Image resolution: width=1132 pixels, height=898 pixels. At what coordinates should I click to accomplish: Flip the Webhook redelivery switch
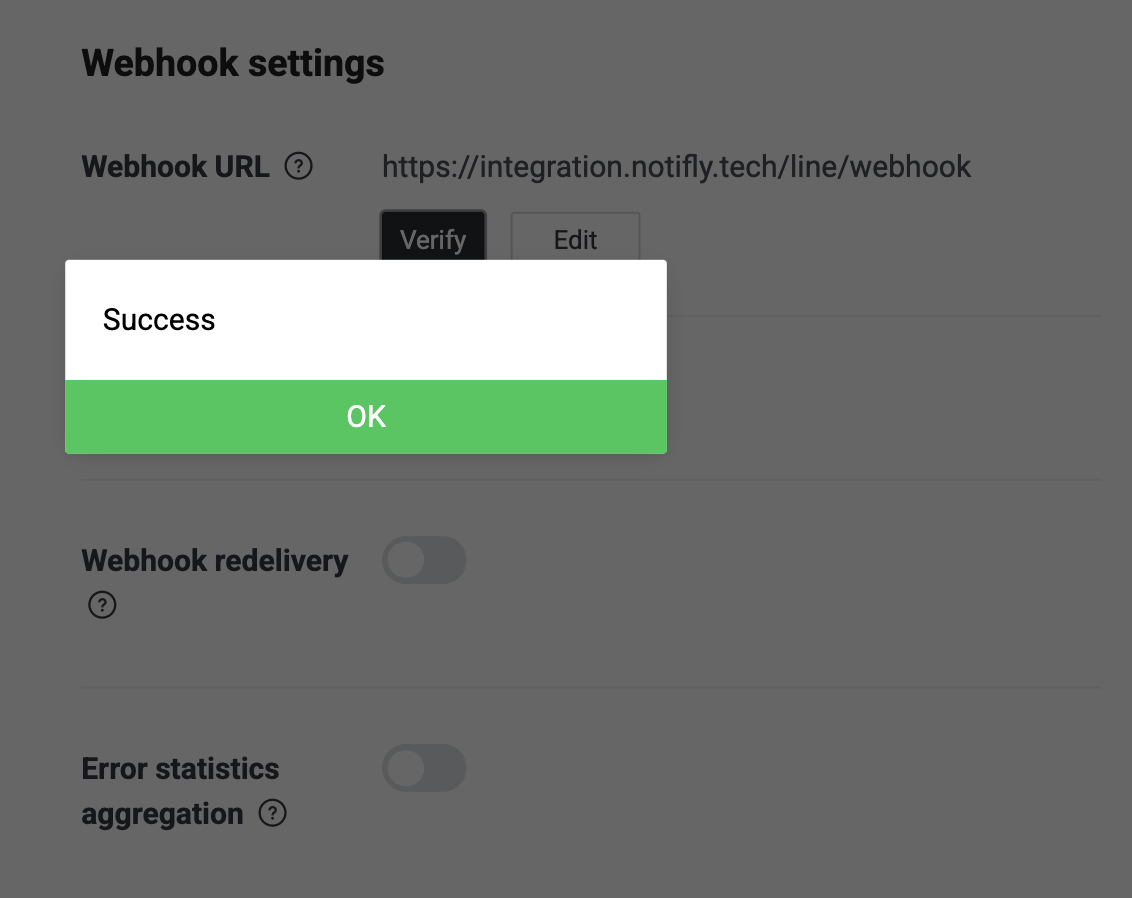click(x=424, y=560)
